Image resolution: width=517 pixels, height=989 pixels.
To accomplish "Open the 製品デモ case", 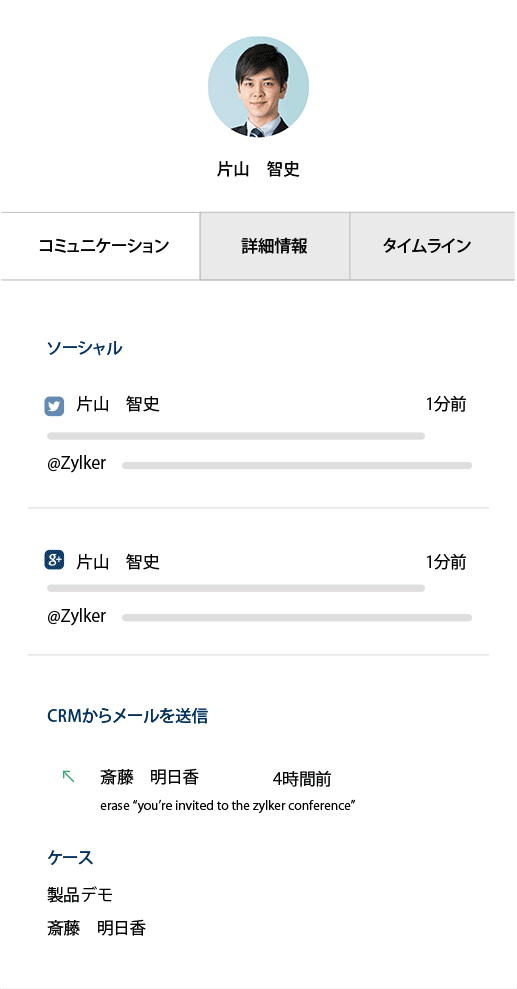I will (x=80, y=894).
